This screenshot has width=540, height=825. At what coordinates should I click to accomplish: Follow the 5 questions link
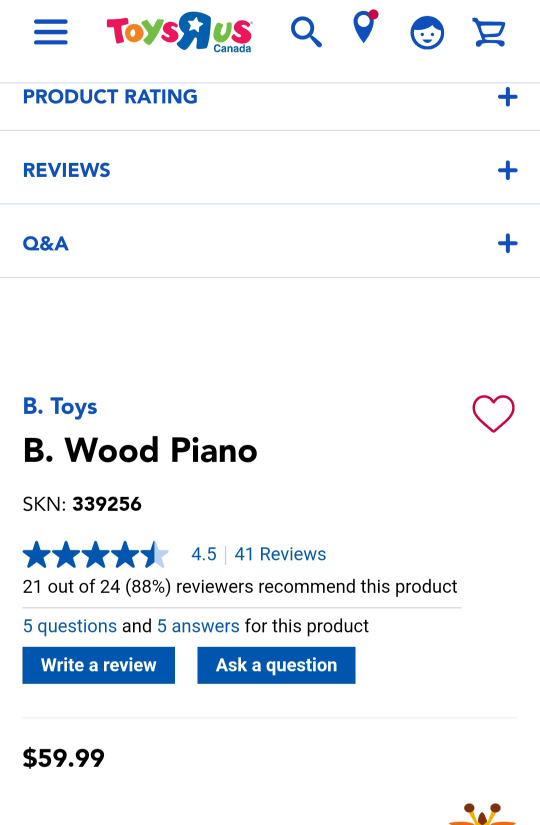tap(69, 626)
